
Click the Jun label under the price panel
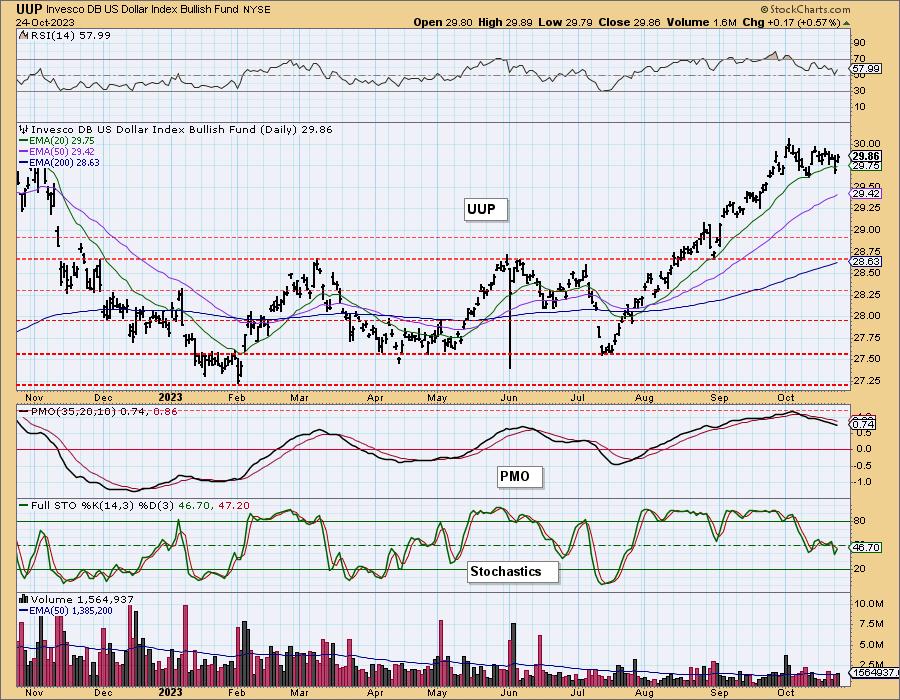[x=509, y=398]
